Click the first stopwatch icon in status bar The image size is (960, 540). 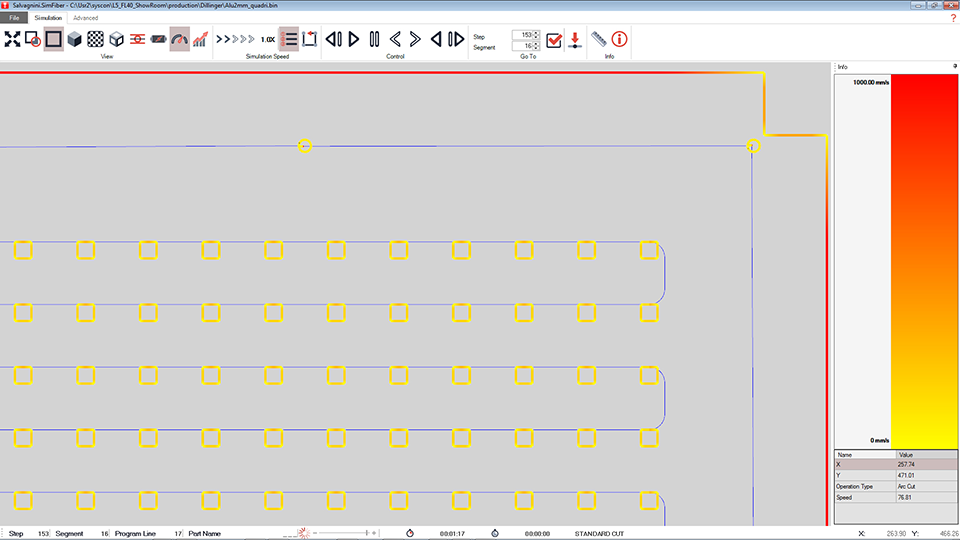[x=410, y=533]
